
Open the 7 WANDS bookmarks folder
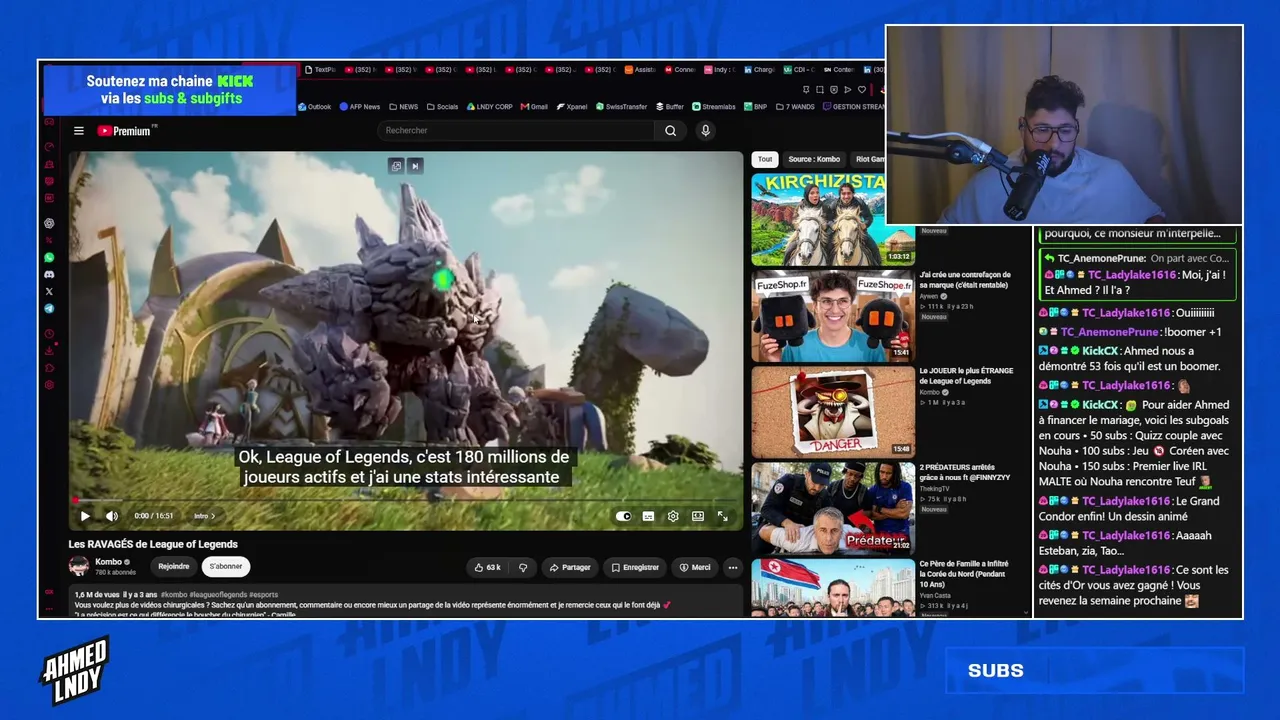pyautogui.click(x=795, y=107)
